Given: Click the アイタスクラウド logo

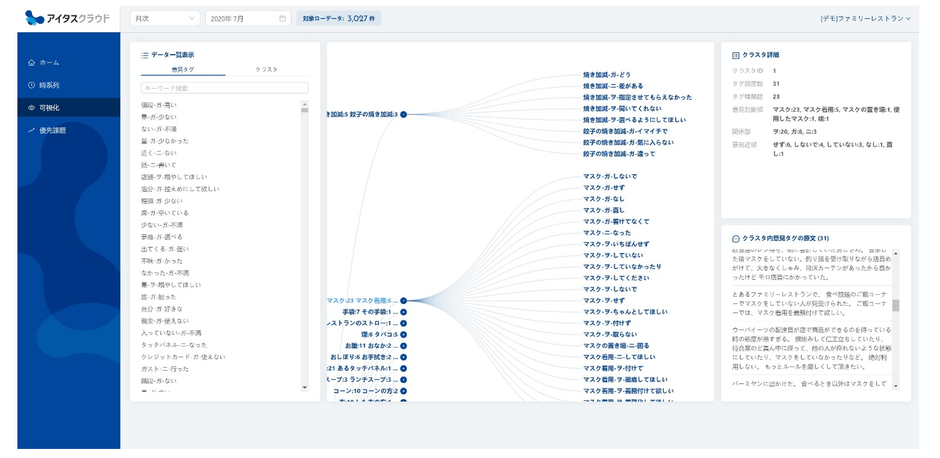Looking at the screenshot, I should tap(67, 17).
